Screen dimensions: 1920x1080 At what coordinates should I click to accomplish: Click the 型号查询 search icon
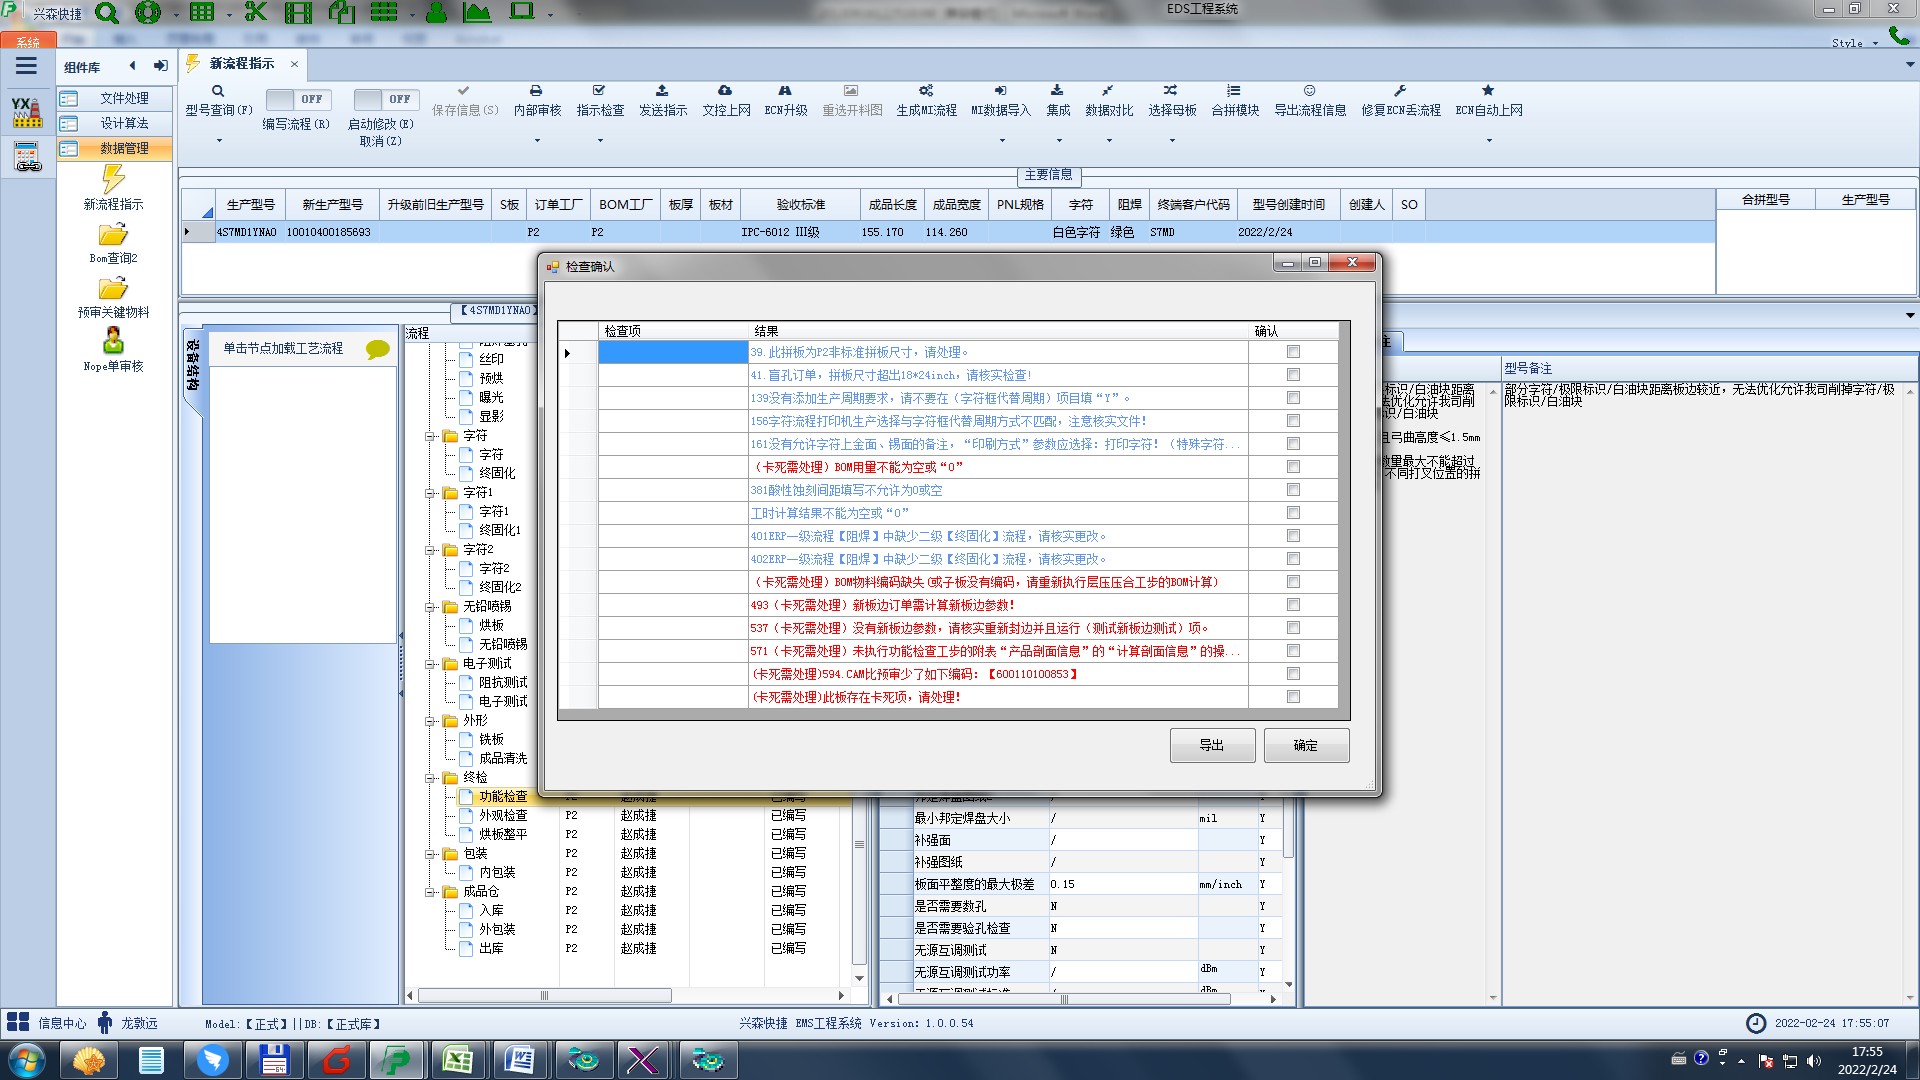click(218, 91)
